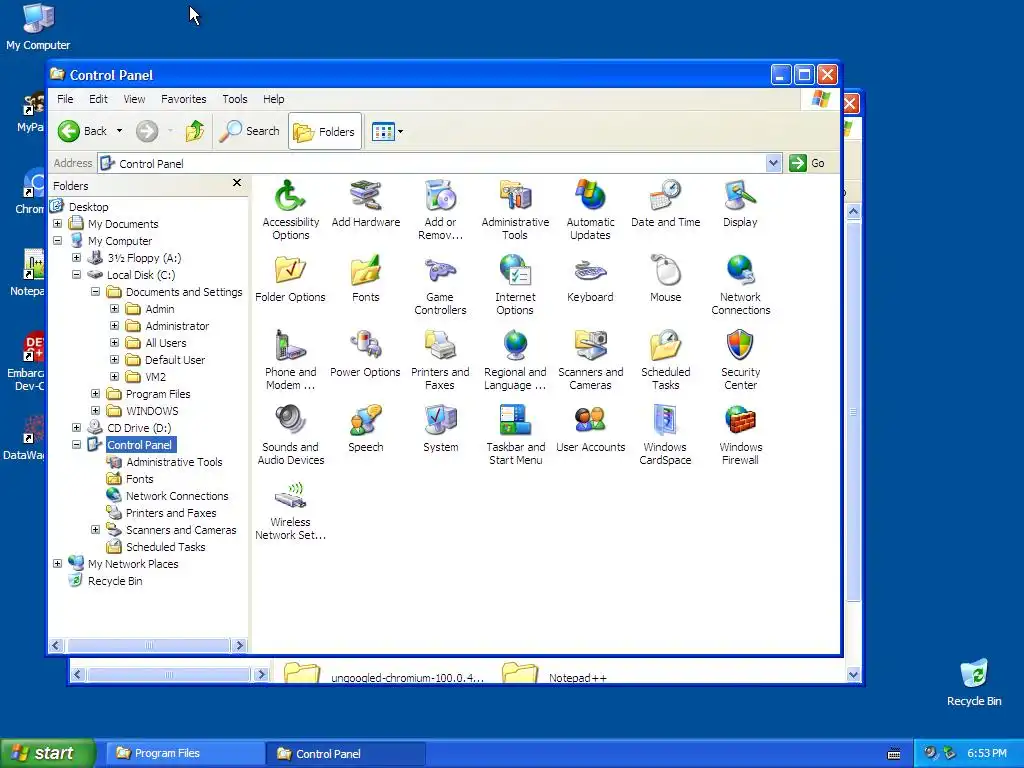Open the Add Hardware wizard icon

click(x=365, y=204)
